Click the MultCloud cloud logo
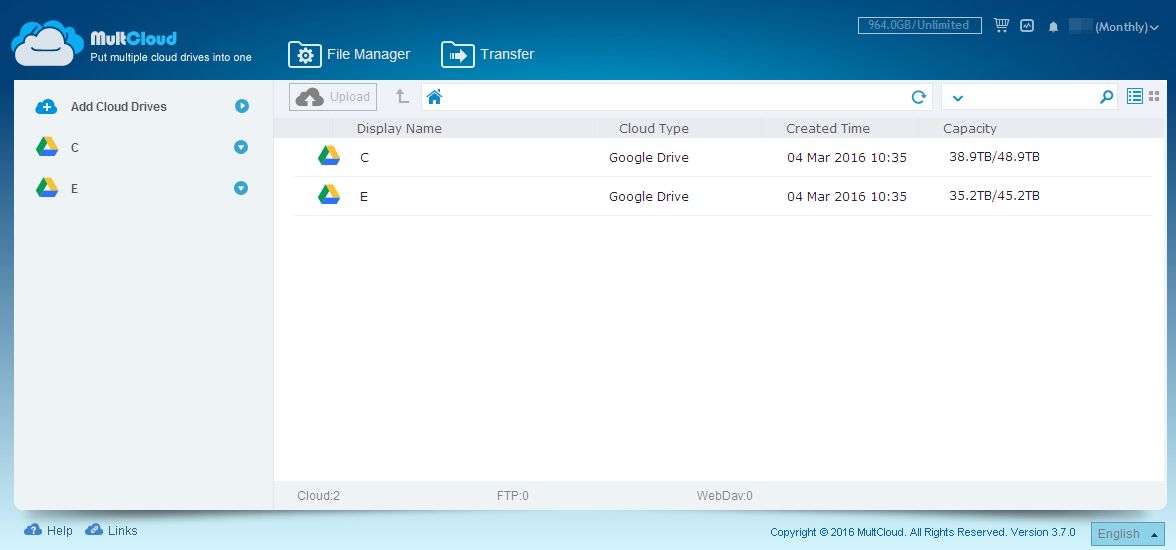The width and height of the screenshot is (1176, 550). point(47,44)
